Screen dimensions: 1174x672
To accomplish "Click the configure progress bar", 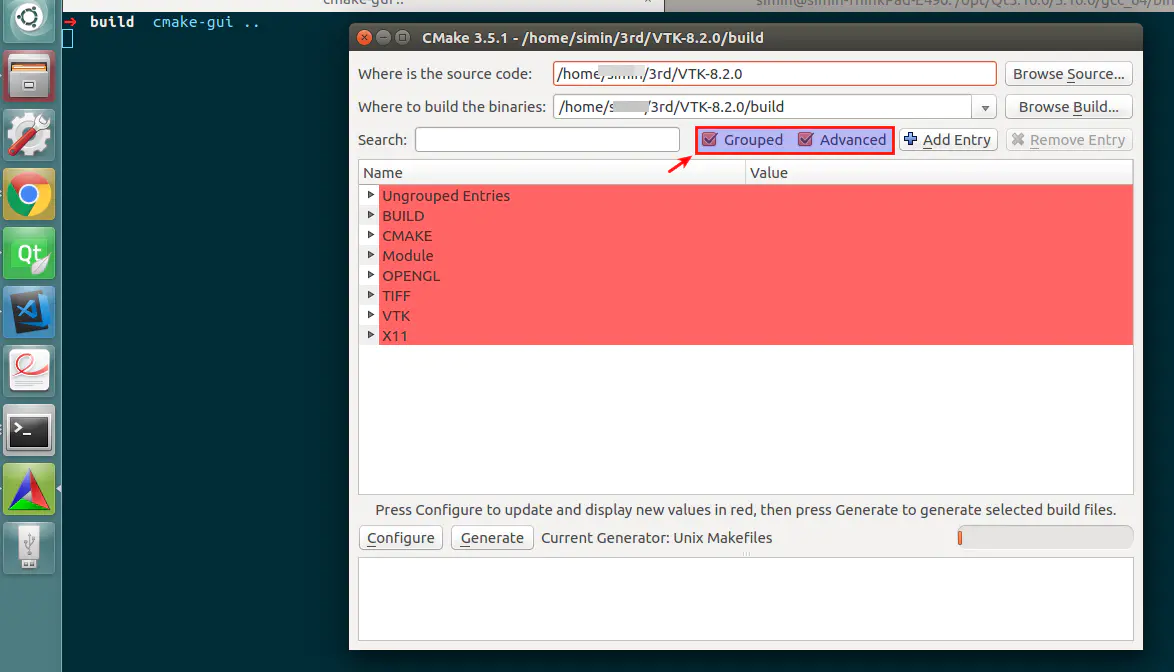I will (1045, 537).
